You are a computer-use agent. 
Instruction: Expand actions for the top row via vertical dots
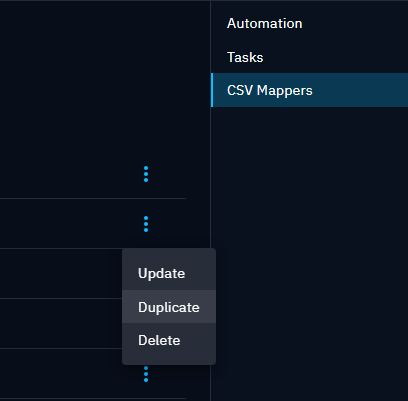click(x=146, y=174)
